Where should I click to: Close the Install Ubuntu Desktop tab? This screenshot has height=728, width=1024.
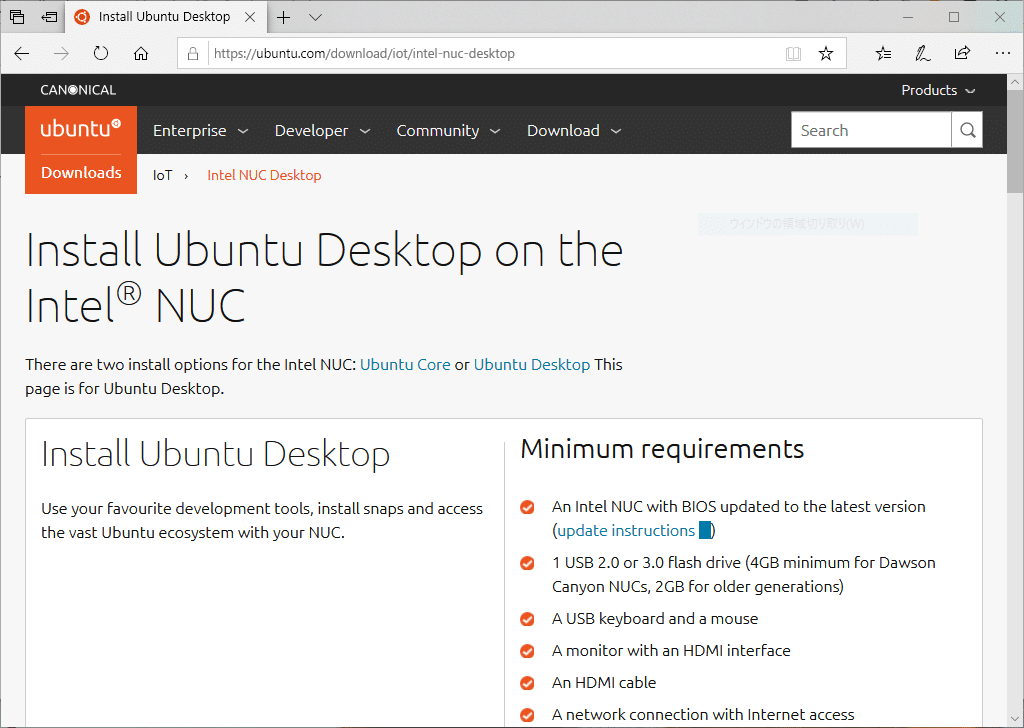[250, 17]
